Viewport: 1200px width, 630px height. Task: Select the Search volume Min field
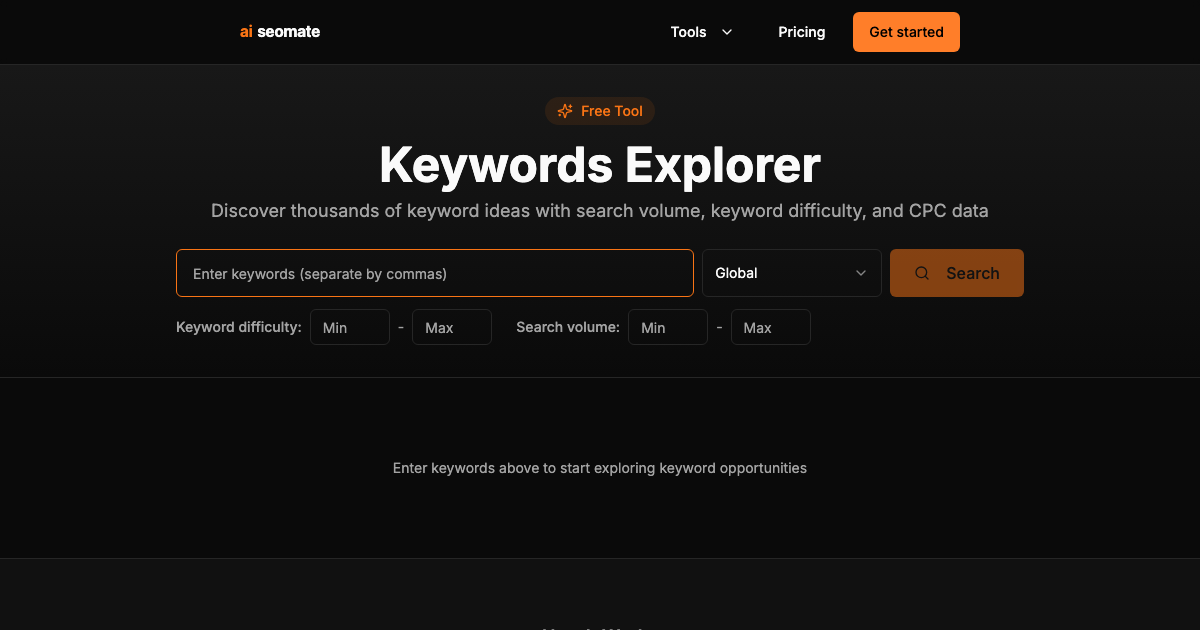click(667, 327)
